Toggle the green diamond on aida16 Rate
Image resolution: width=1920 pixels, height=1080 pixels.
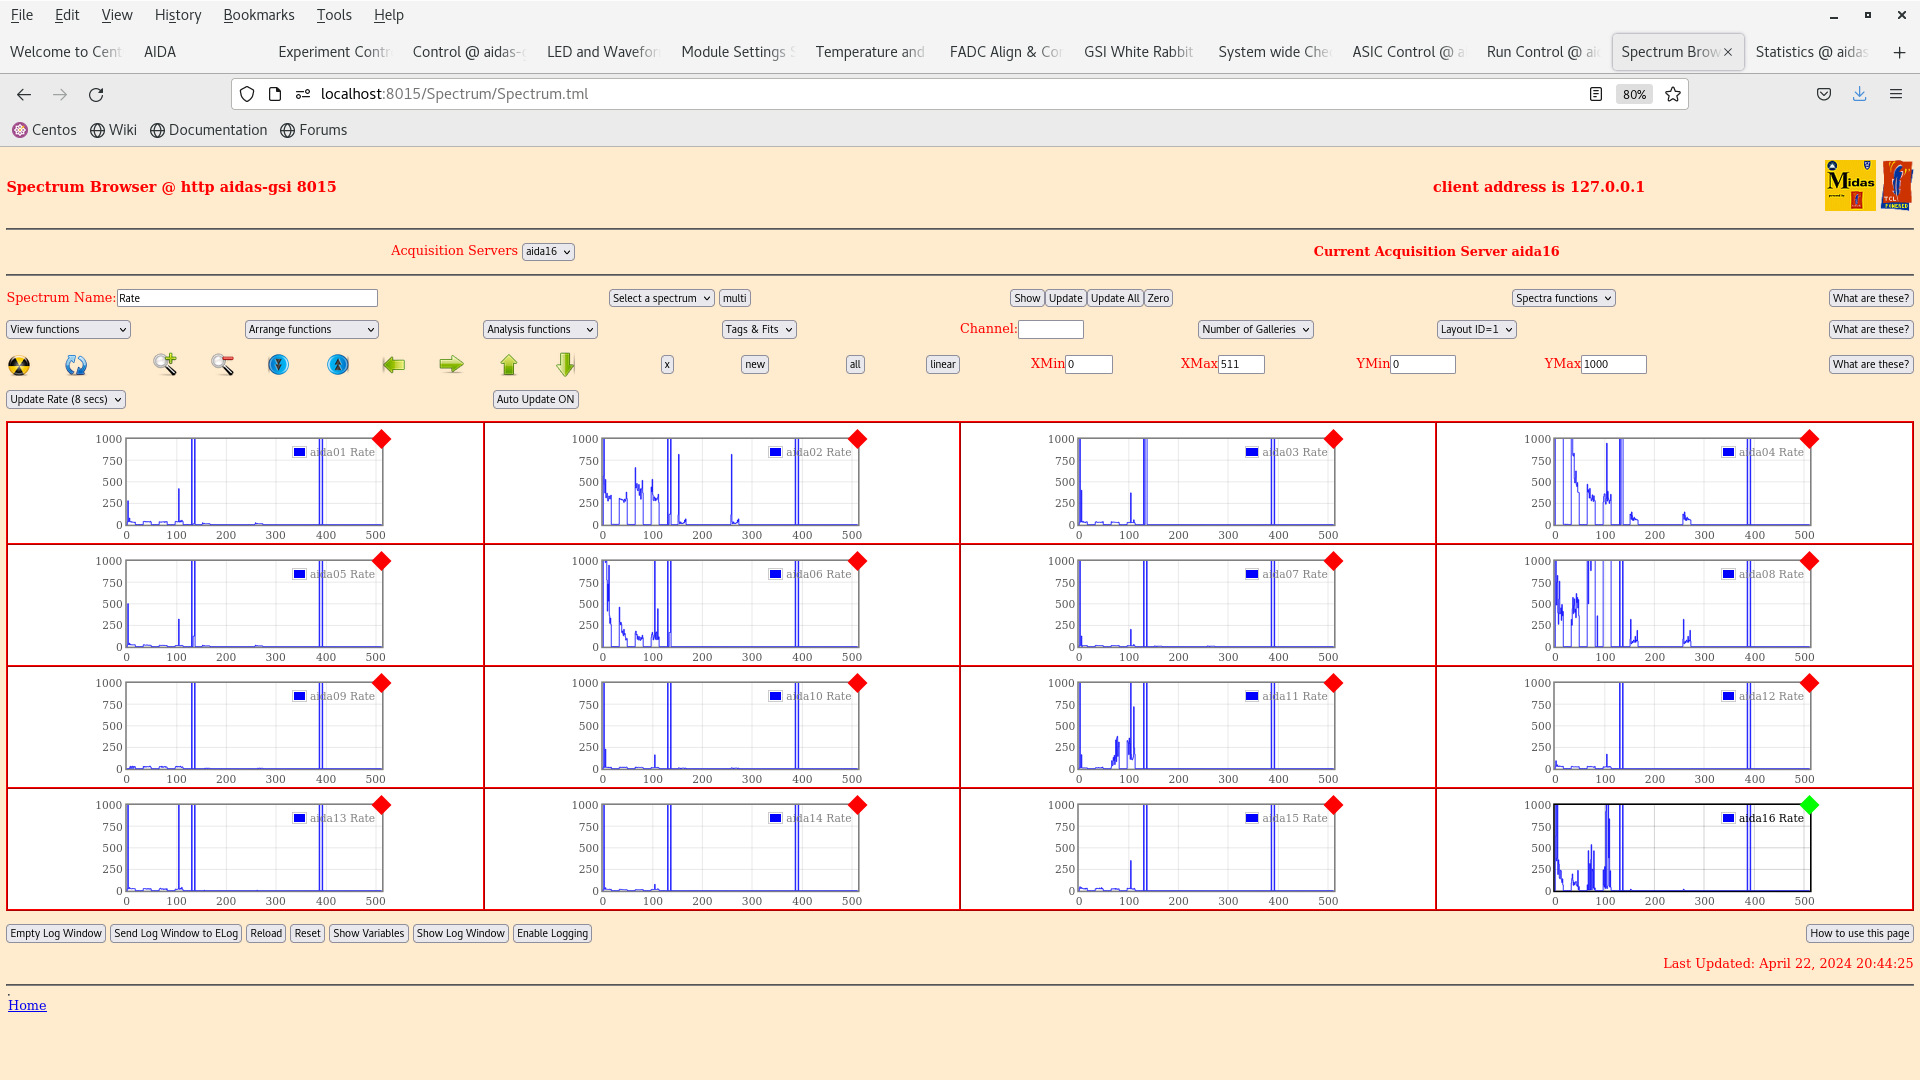[x=1810, y=805]
